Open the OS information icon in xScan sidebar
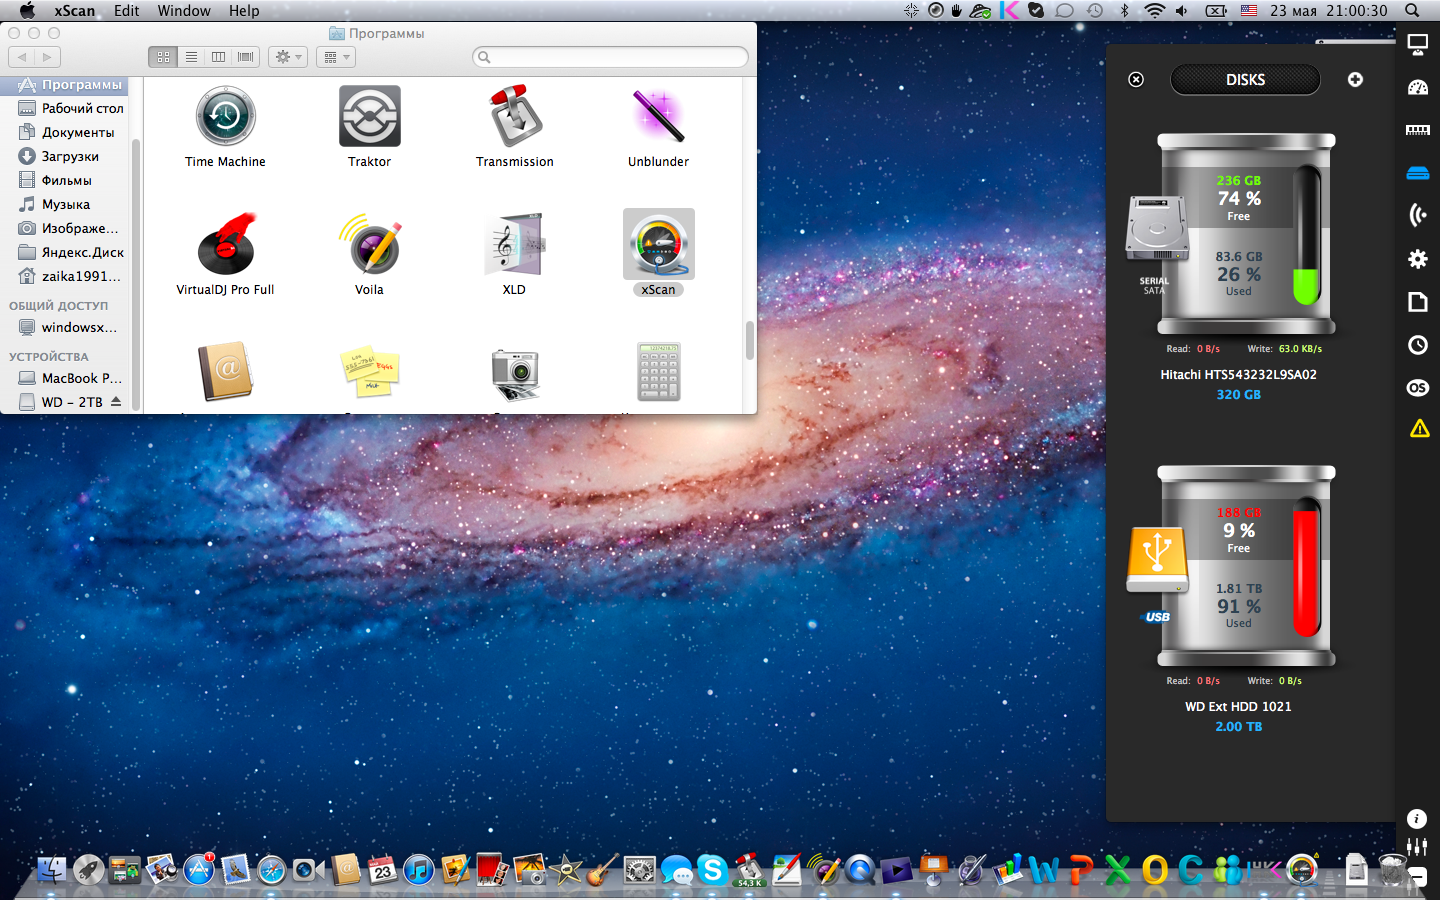Screen dimensions: 1440x900 [x=1417, y=388]
